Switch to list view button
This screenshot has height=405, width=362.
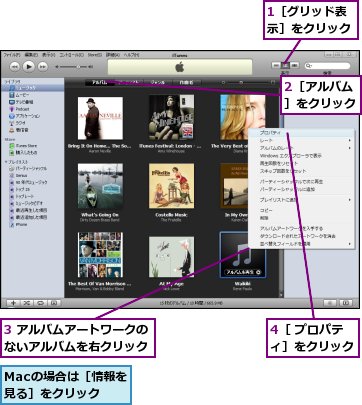276,66
